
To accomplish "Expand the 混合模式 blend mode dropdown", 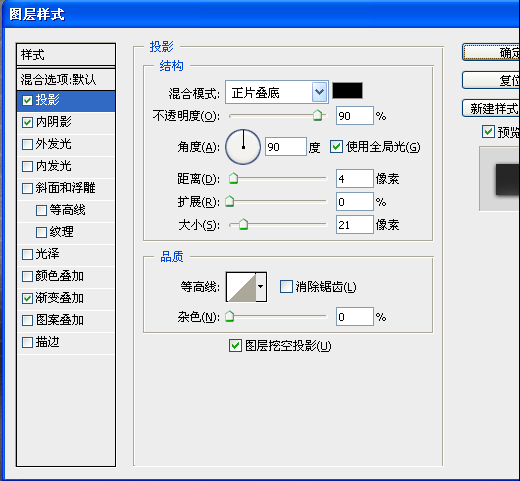I will [x=277, y=92].
